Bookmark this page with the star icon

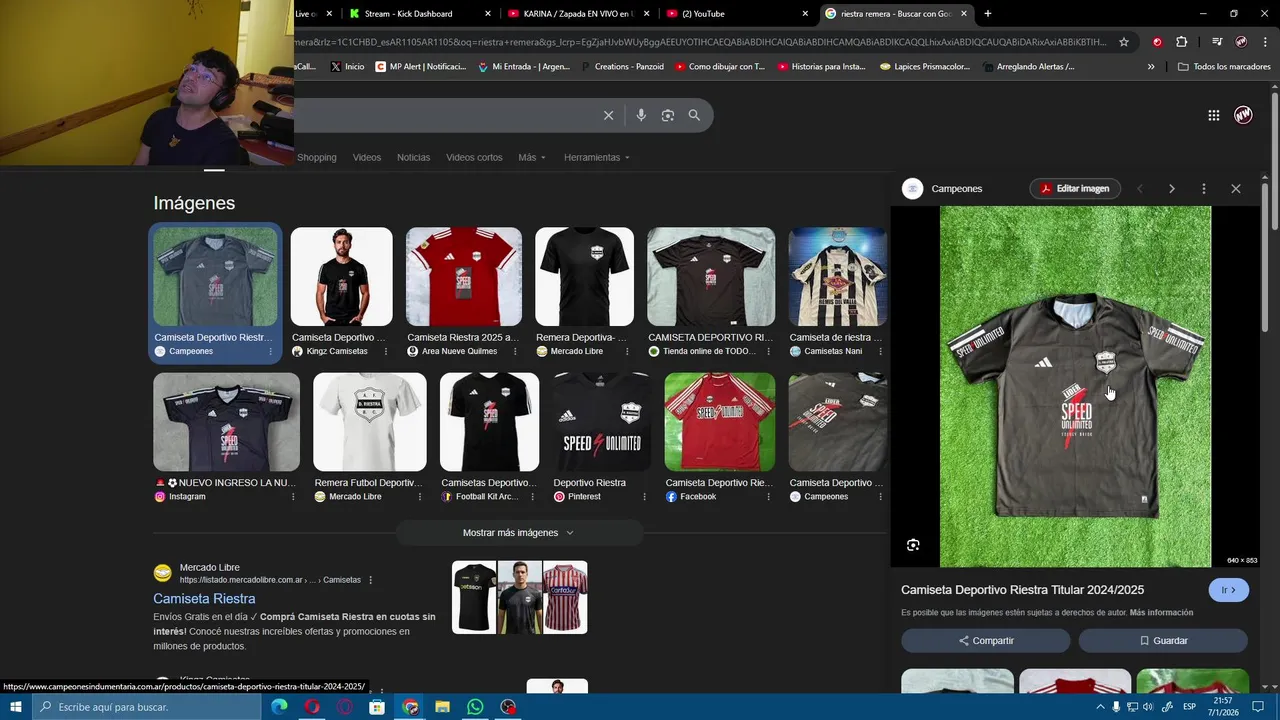click(1124, 42)
